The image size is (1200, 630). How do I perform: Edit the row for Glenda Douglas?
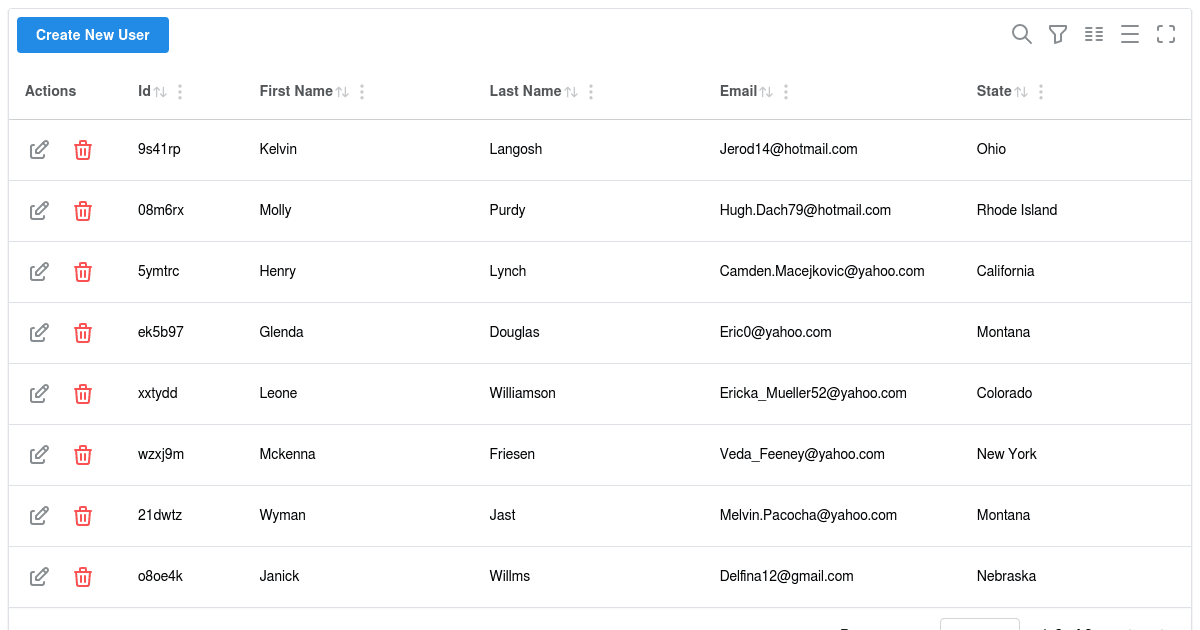[x=39, y=333]
